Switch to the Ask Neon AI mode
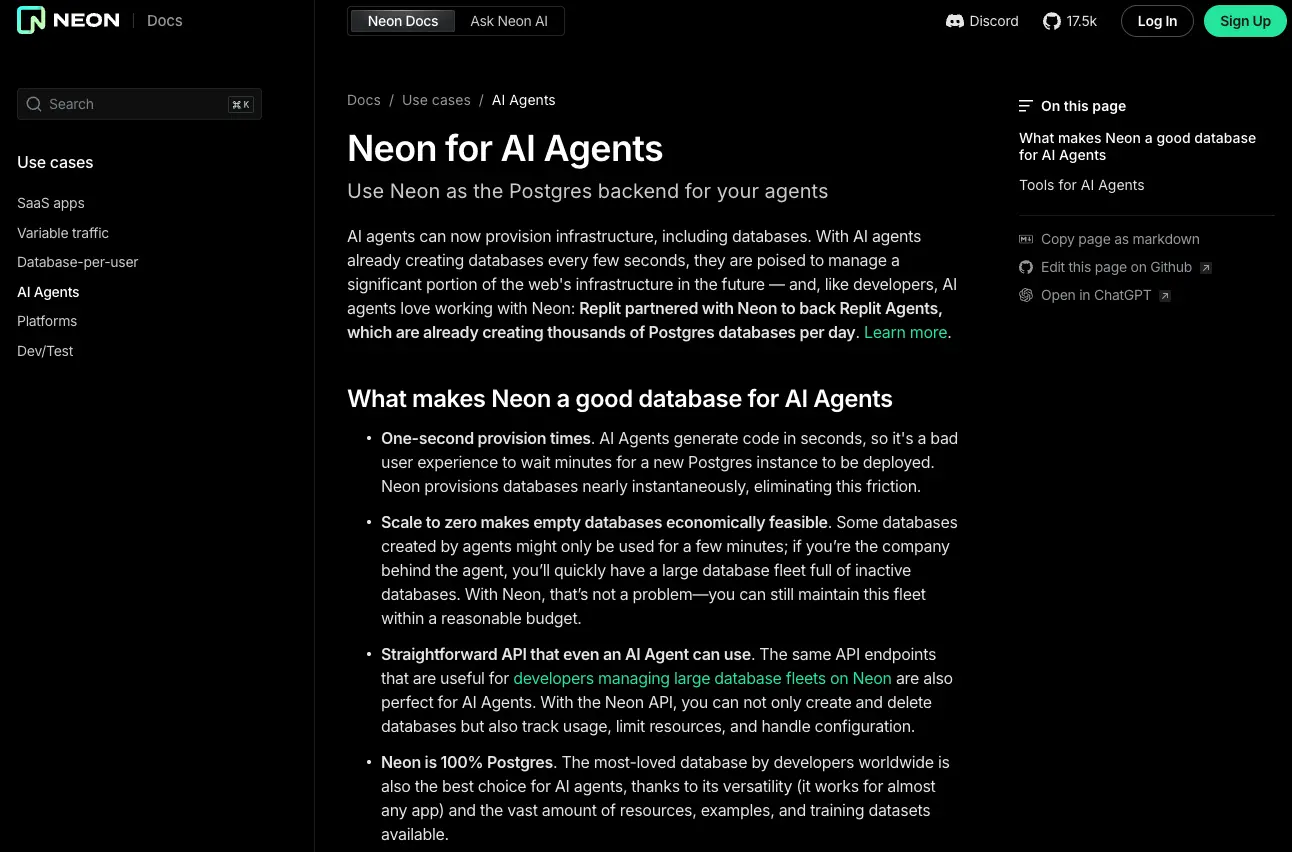Viewport: 1292px width, 852px height. pos(508,20)
